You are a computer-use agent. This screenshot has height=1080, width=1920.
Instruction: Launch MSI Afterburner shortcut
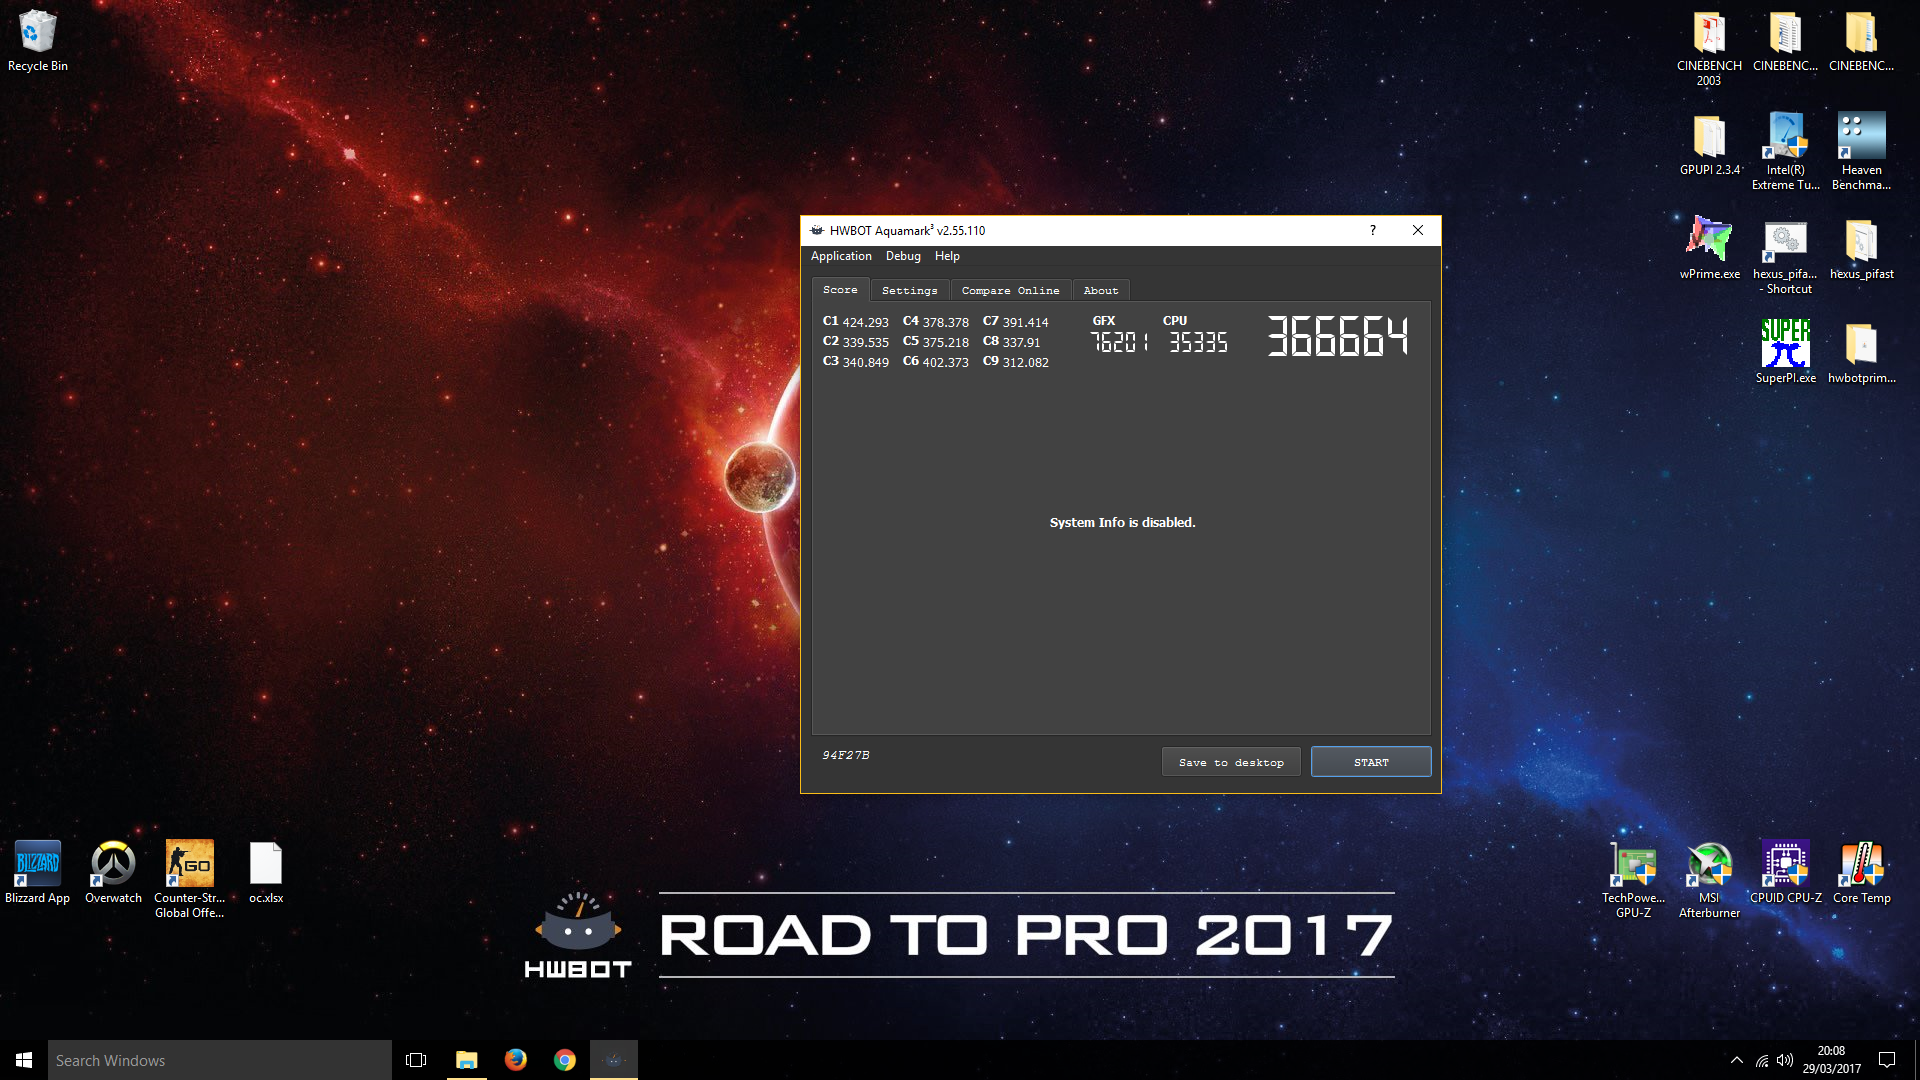pos(1709,880)
